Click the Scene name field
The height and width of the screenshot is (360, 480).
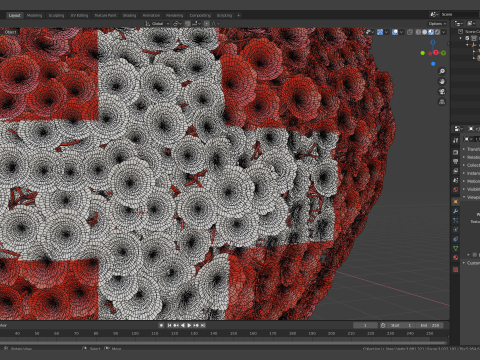[459, 14]
